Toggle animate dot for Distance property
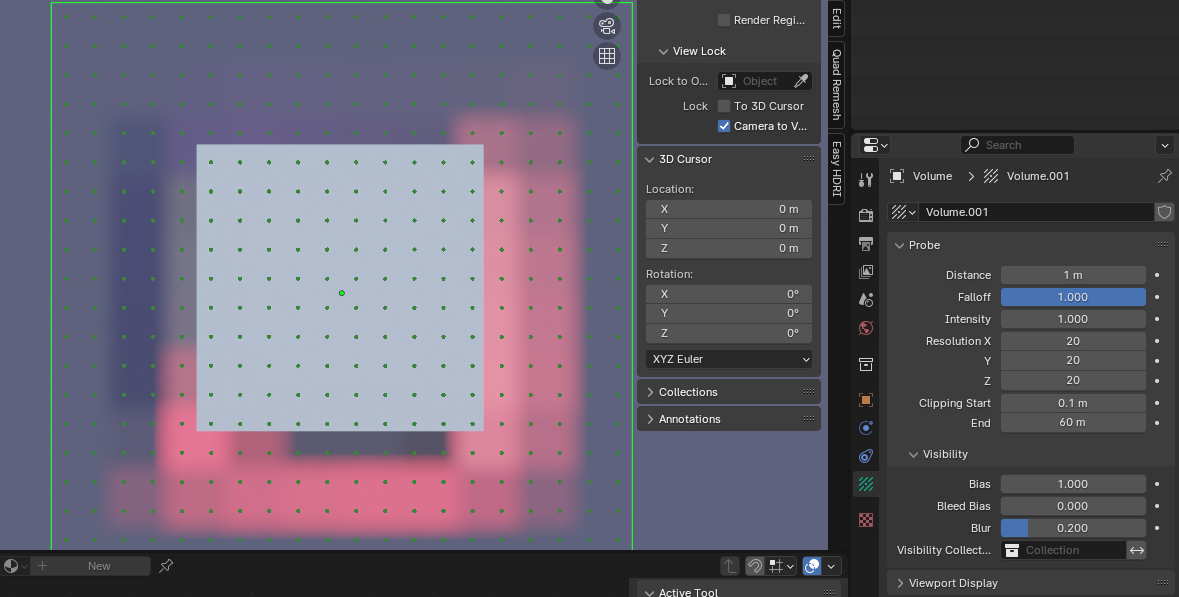 click(1157, 275)
